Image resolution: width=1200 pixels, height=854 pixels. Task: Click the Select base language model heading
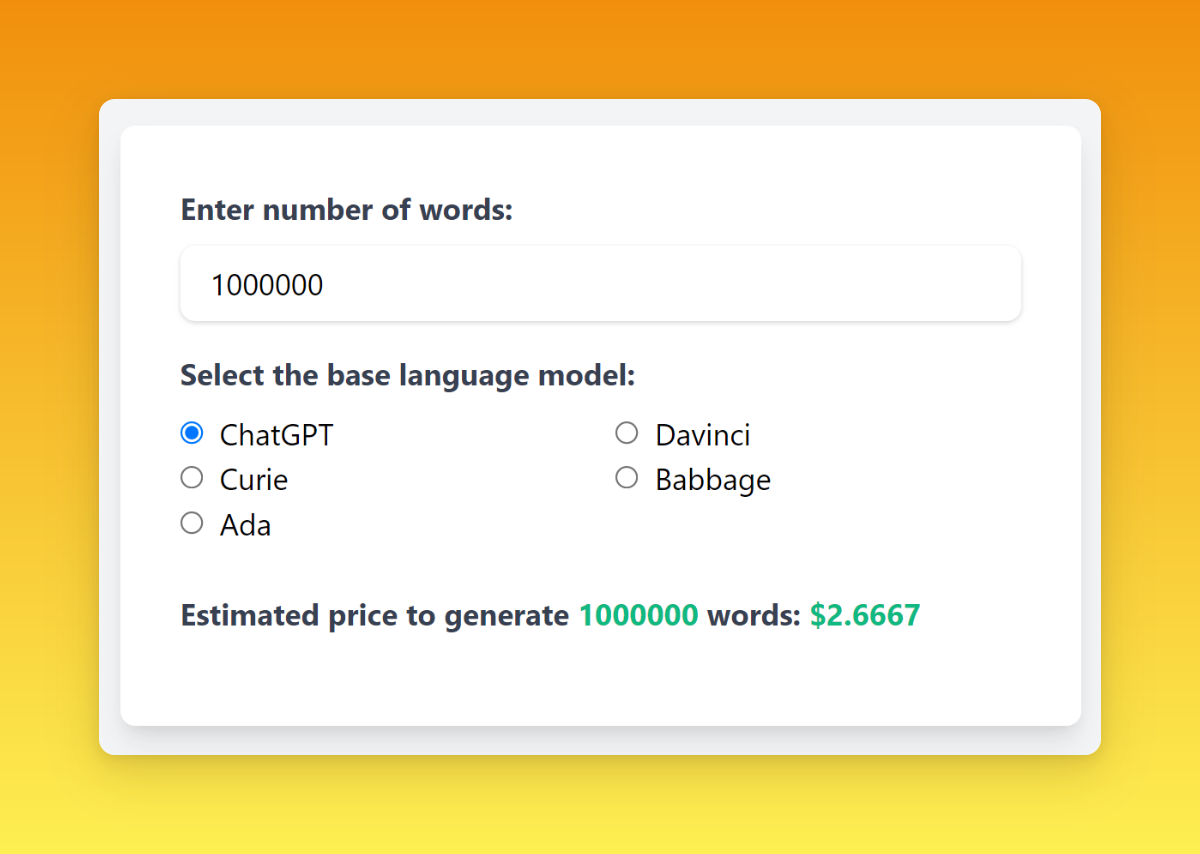point(407,375)
